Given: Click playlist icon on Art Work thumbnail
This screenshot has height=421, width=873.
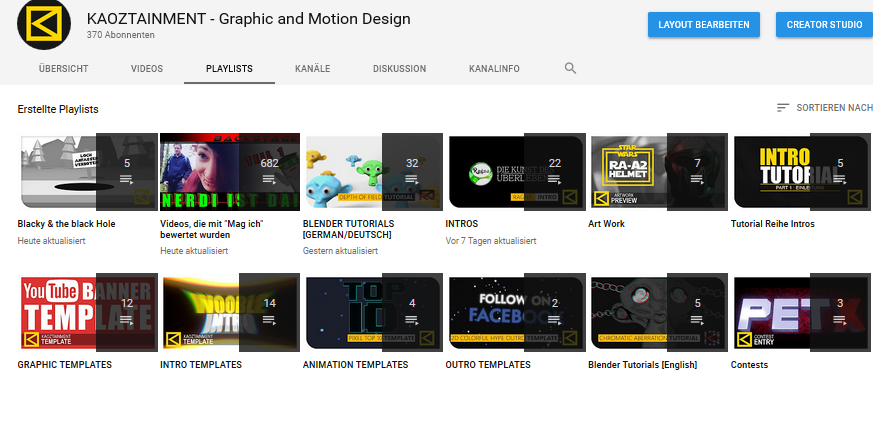Looking at the screenshot, I should tap(697, 179).
